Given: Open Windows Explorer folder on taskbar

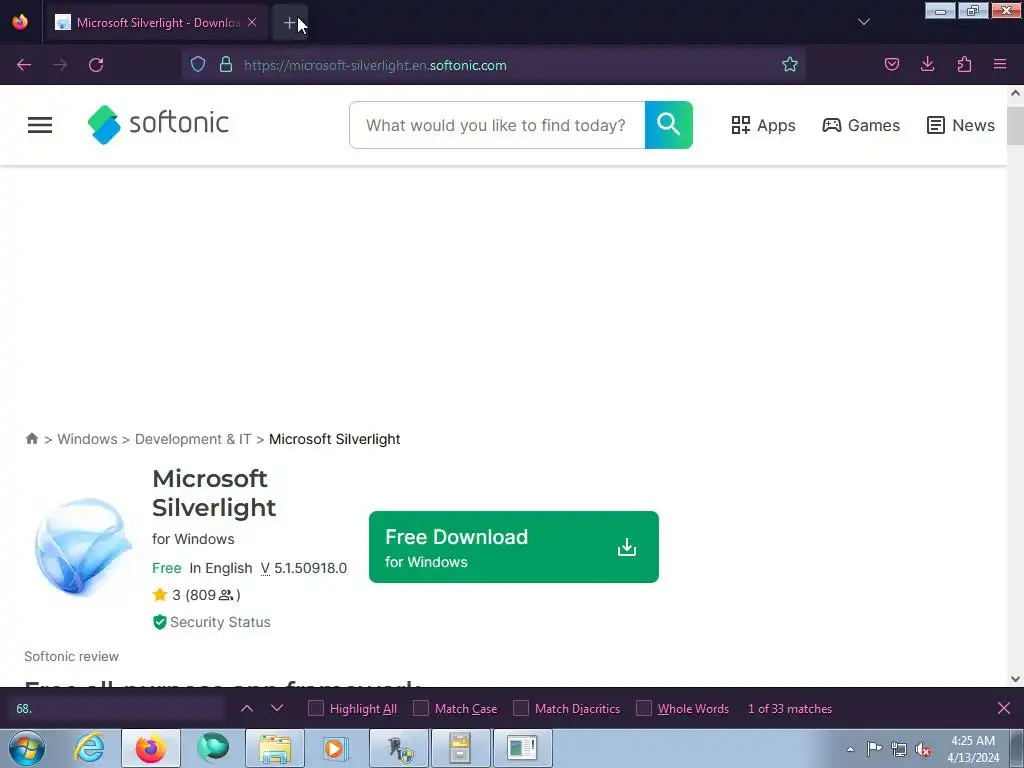Looking at the screenshot, I should [x=275, y=748].
